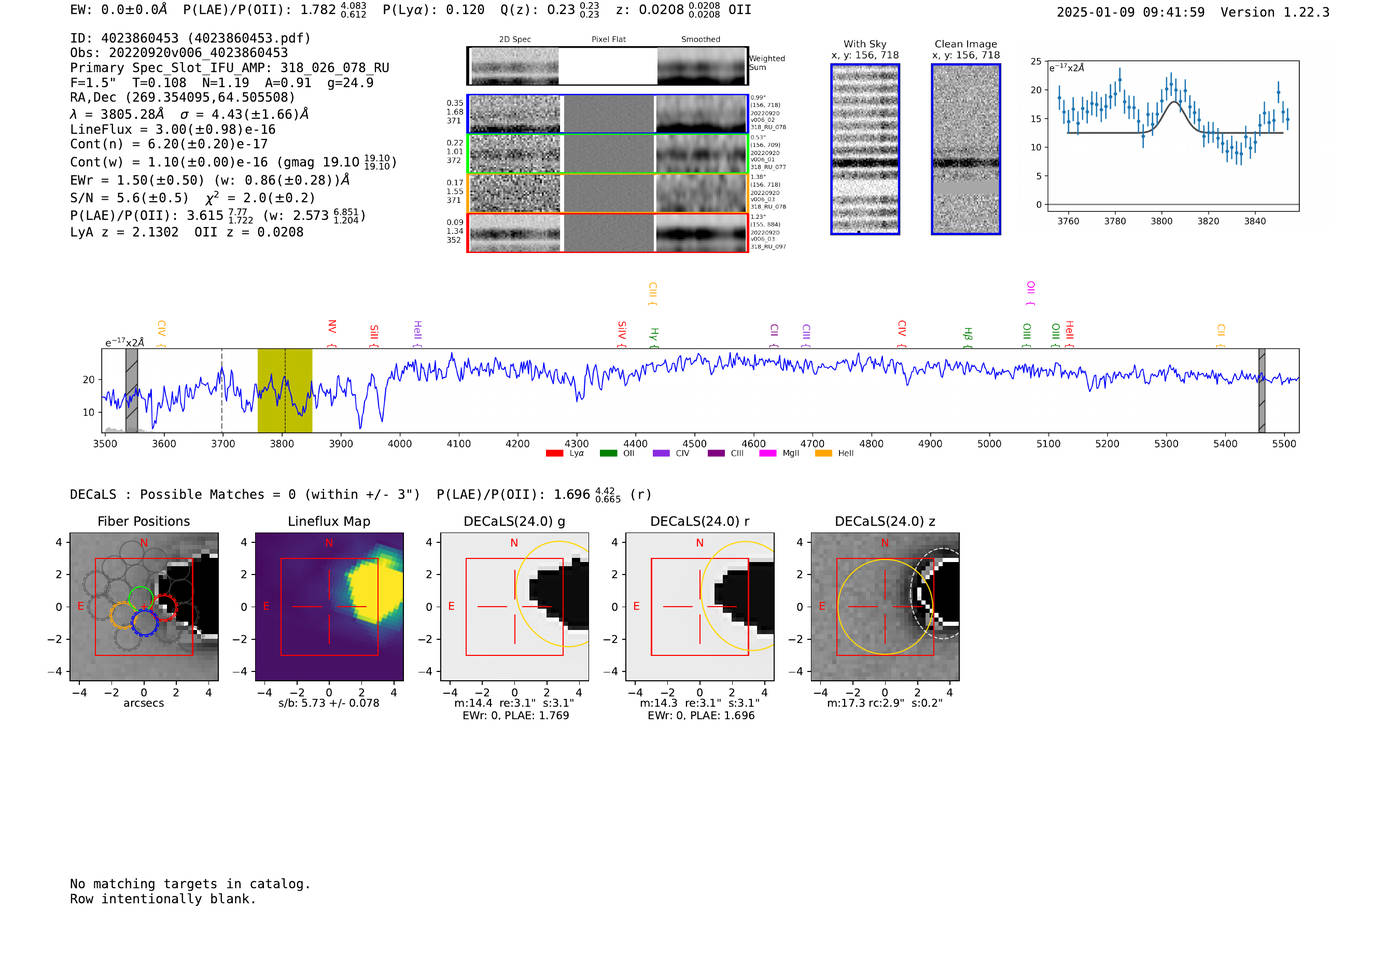Click the blue dashed fiber circle
1400x953 pixels.
pyautogui.click(x=145, y=623)
